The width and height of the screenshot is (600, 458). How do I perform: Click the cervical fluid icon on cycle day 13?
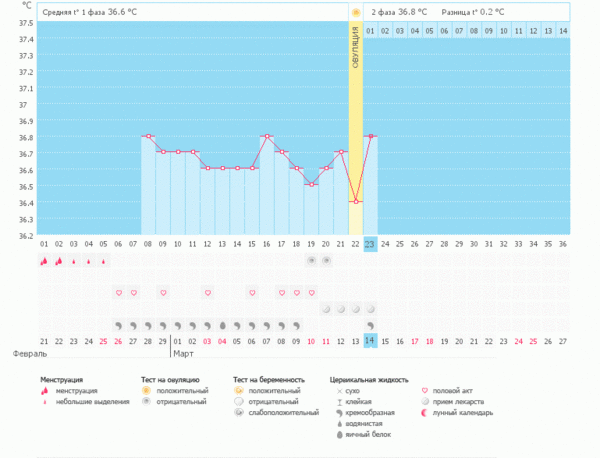222,325
